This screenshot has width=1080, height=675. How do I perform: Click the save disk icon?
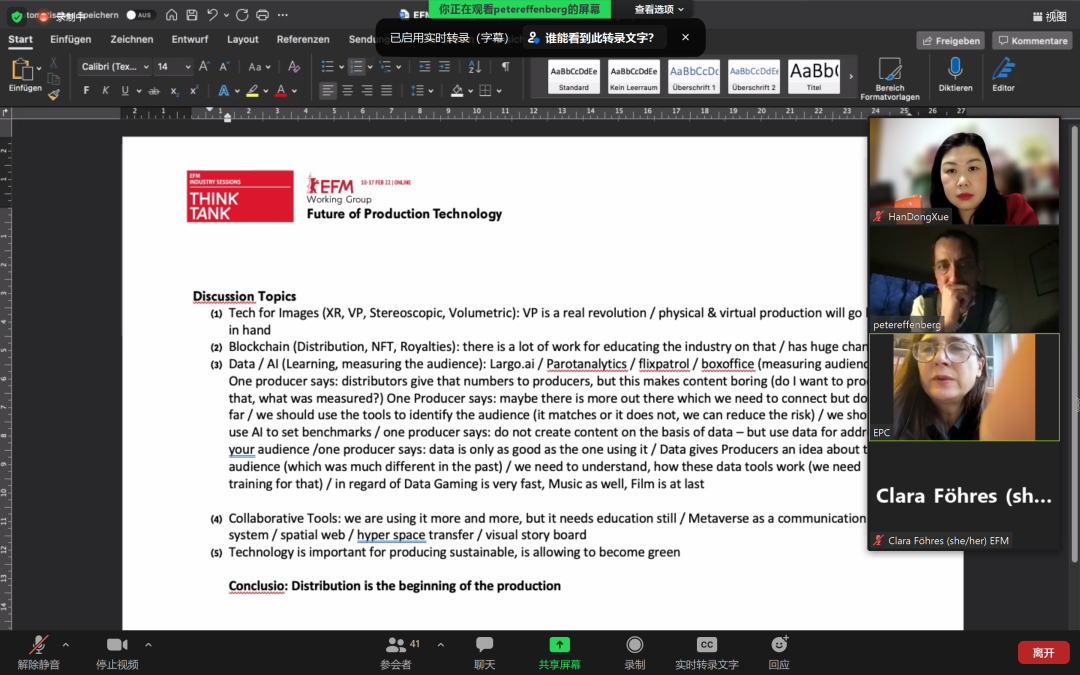[192, 14]
